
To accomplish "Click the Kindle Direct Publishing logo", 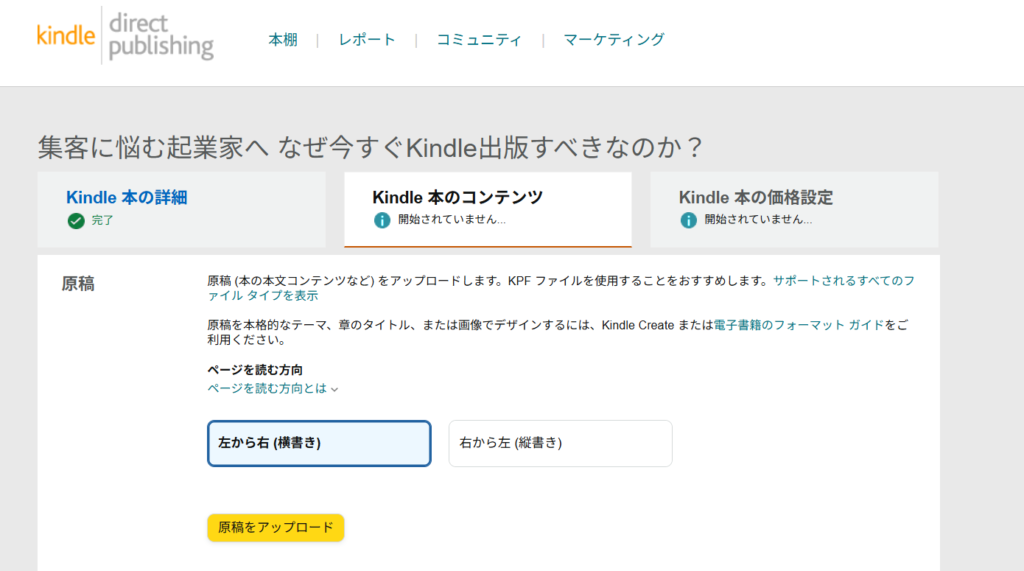I will point(125,37).
